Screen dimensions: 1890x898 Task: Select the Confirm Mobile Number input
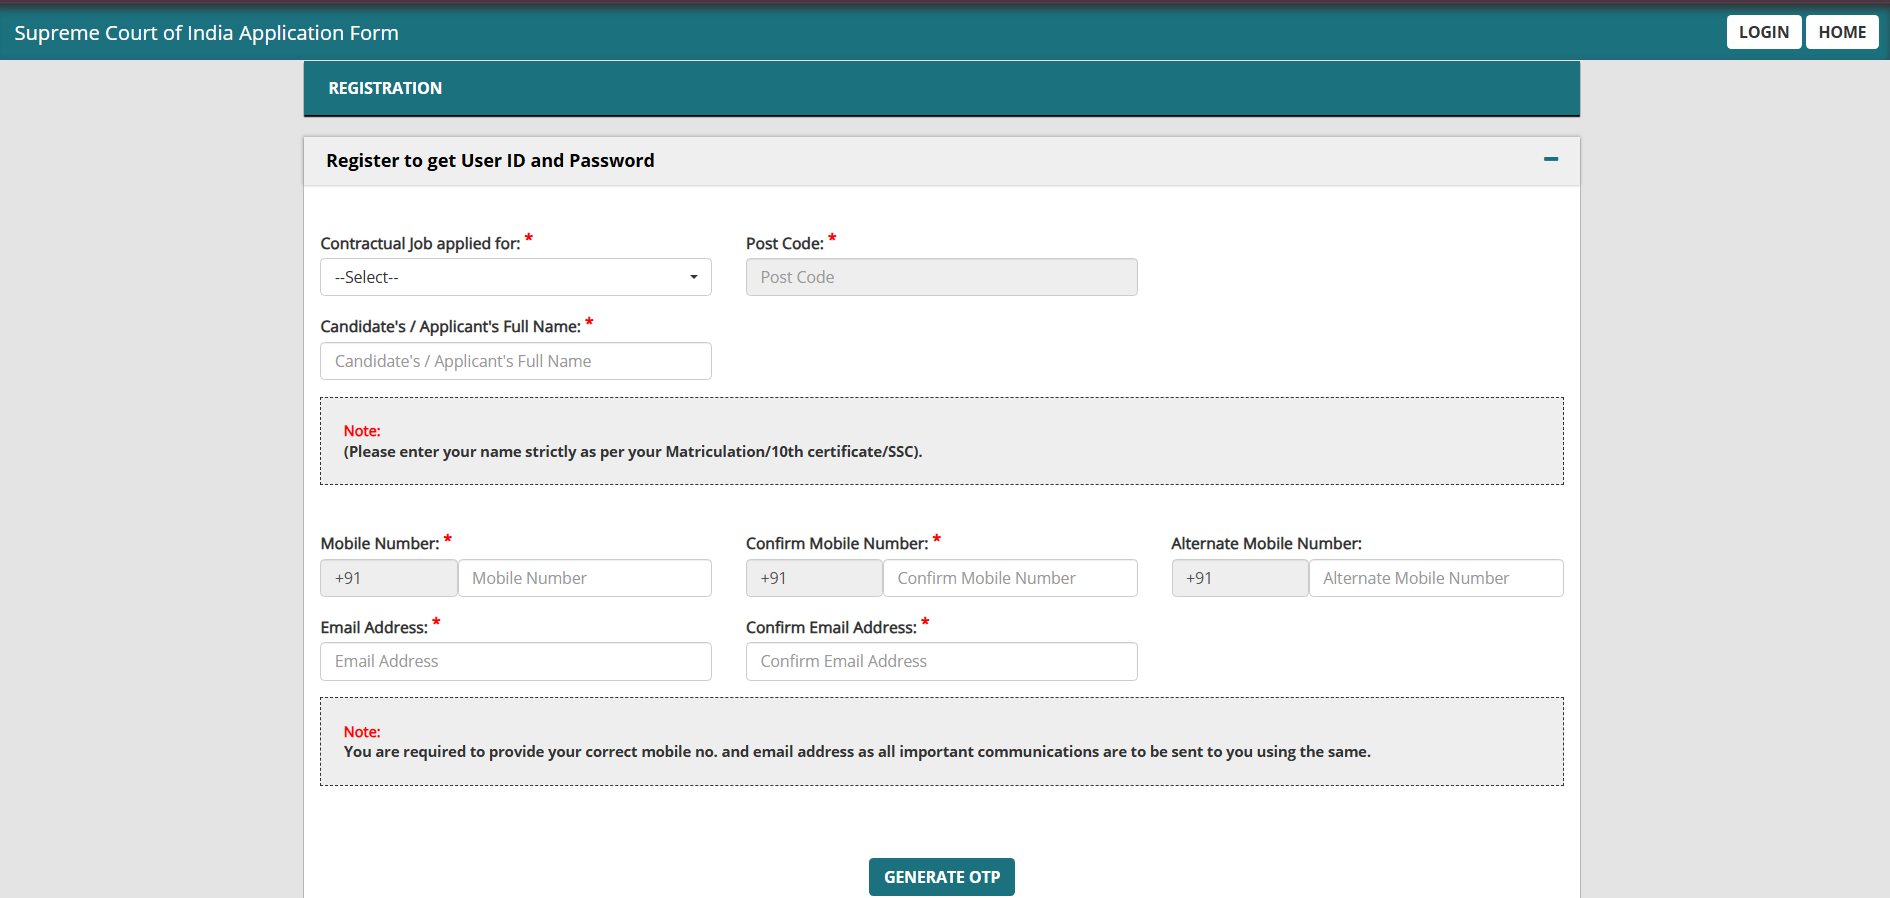1009,578
